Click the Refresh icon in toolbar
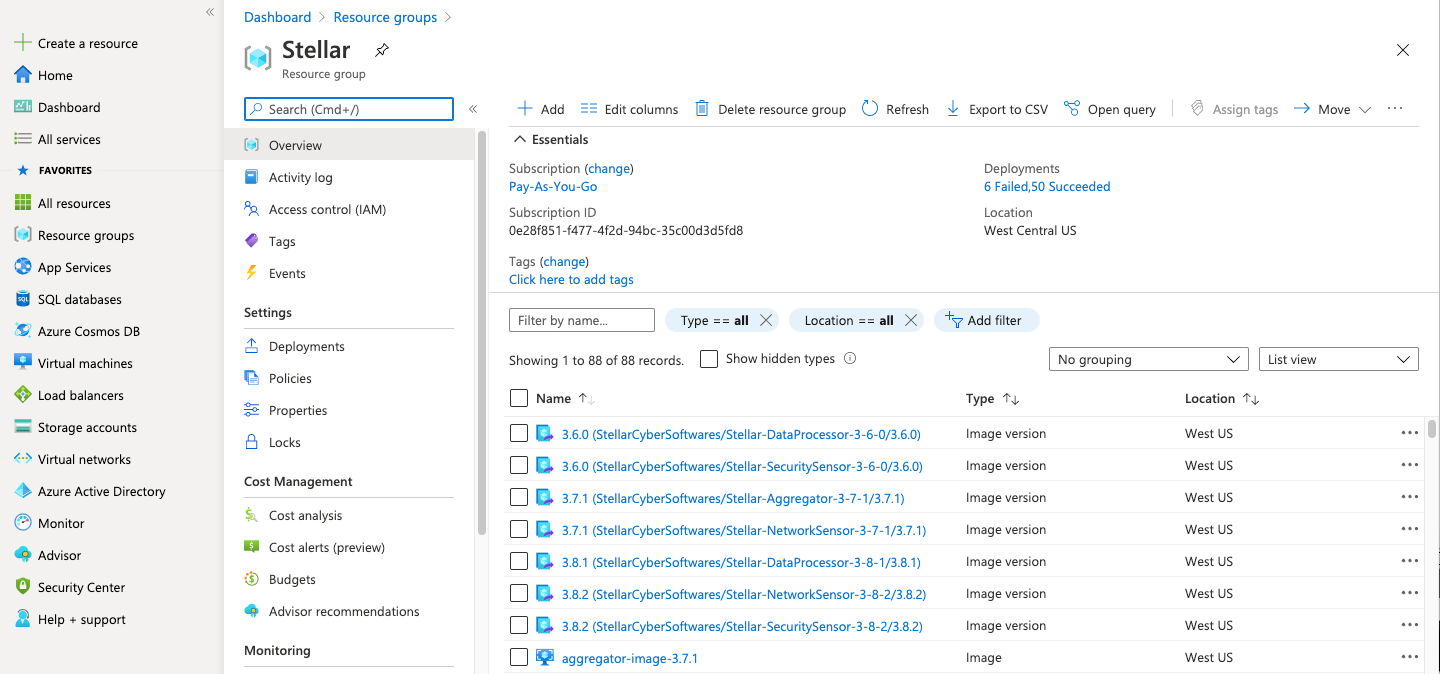Viewport: 1440px width, 674px height. click(x=870, y=109)
